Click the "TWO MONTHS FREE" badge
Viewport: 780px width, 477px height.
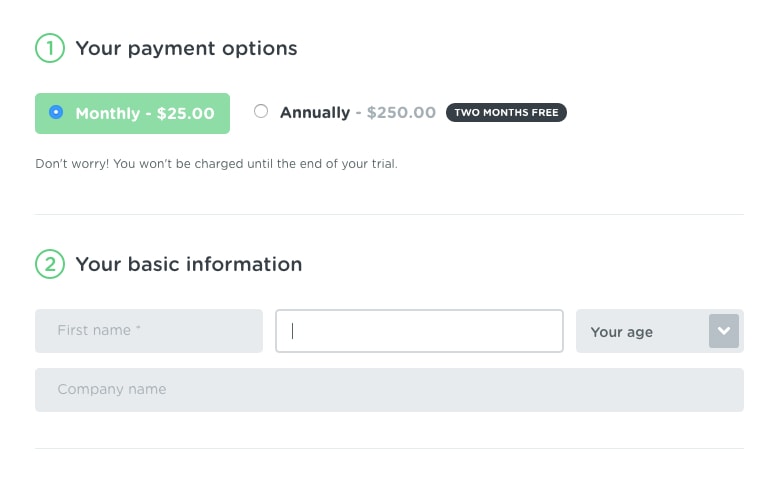(x=506, y=113)
